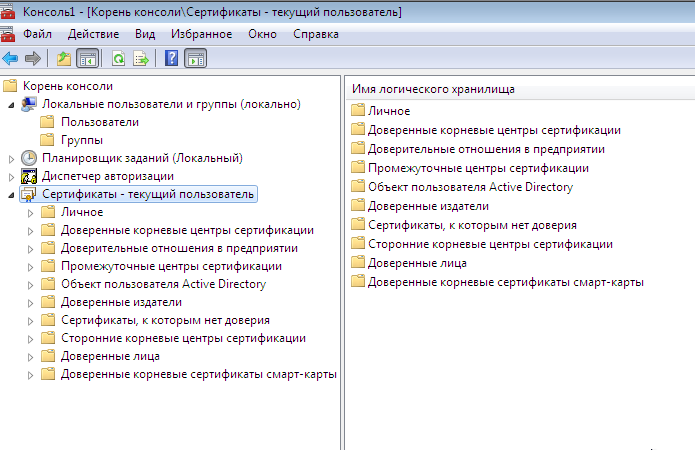Click folder icon of Сторонние корневые центры in right pane
Viewport: 695px width, 450px height.
point(358,244)
